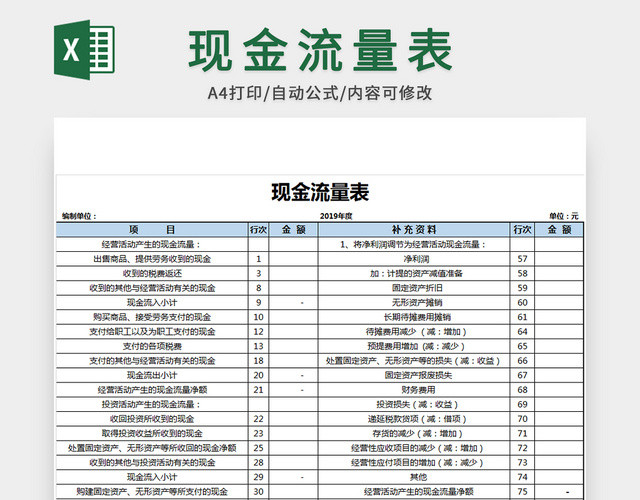This screenshot has height=500, width=640.
Task: Click the 金额 cell for 出售商品 row
Action: (x=293, y=259)
